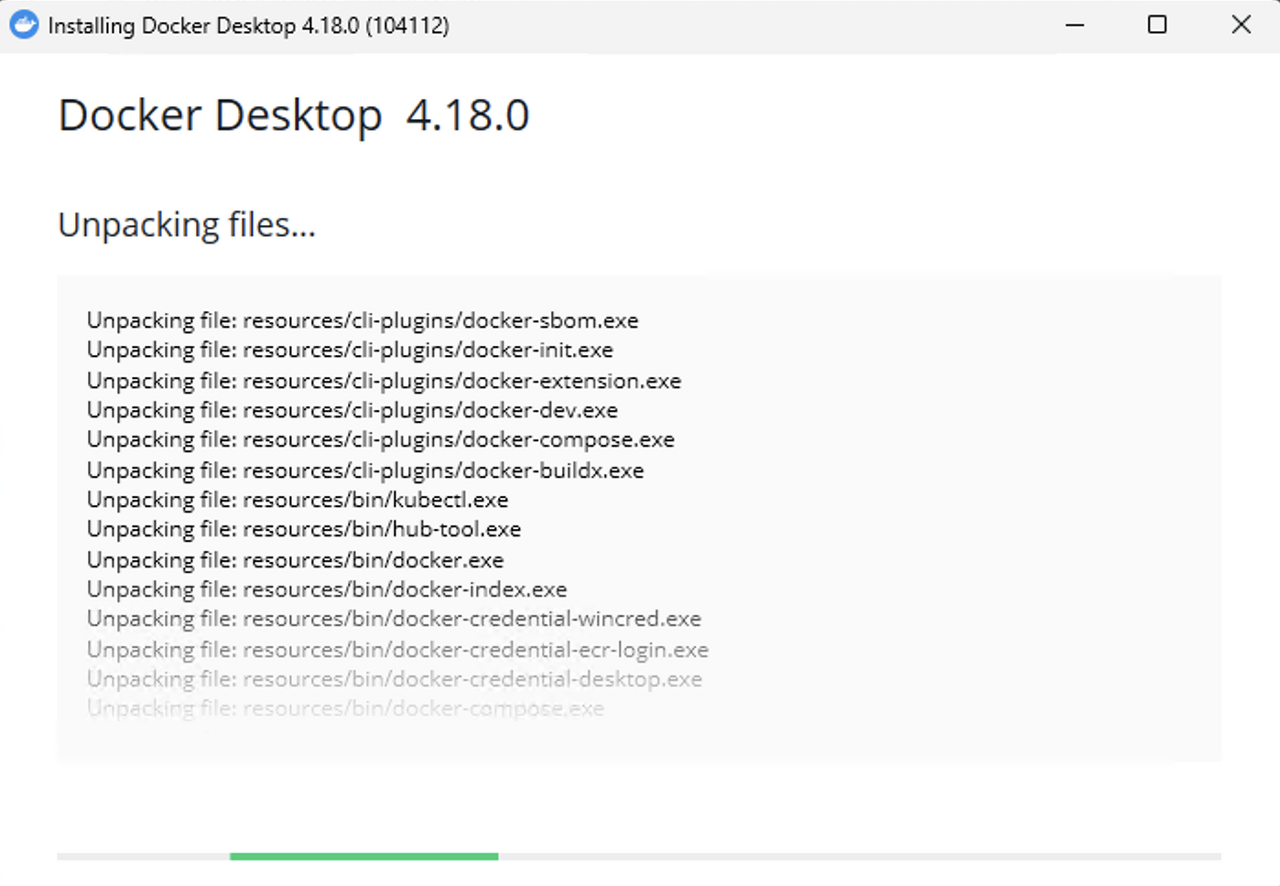Select the docker-credential-ecr-login.exe log line
1280x886 pixels.
pos(398,650)
